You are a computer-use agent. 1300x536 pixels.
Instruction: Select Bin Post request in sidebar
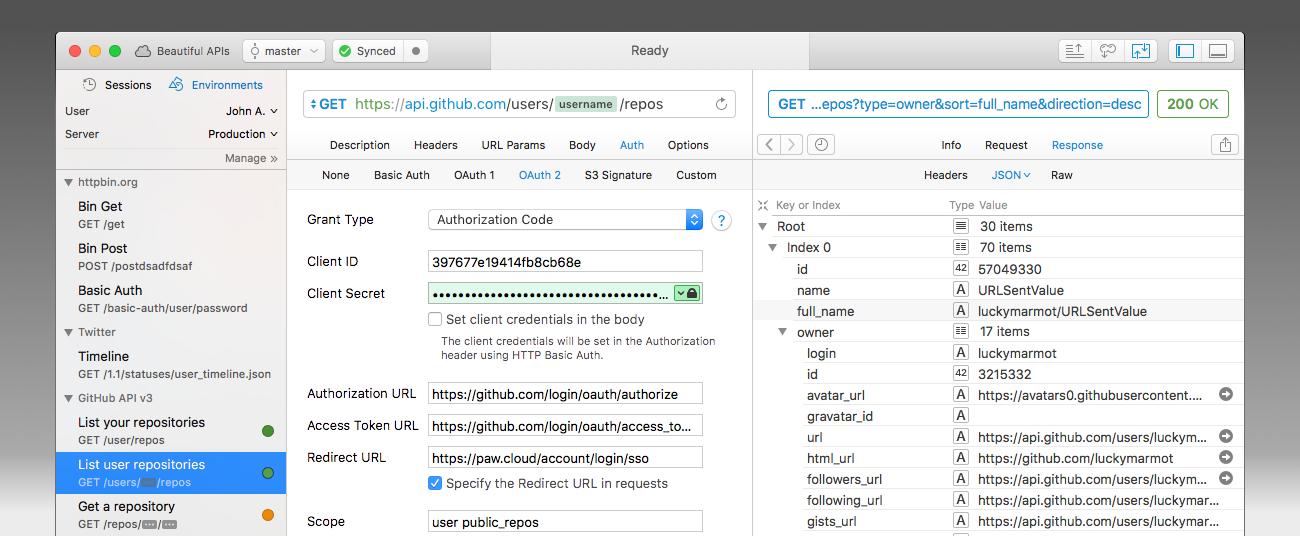coord(171,256)
